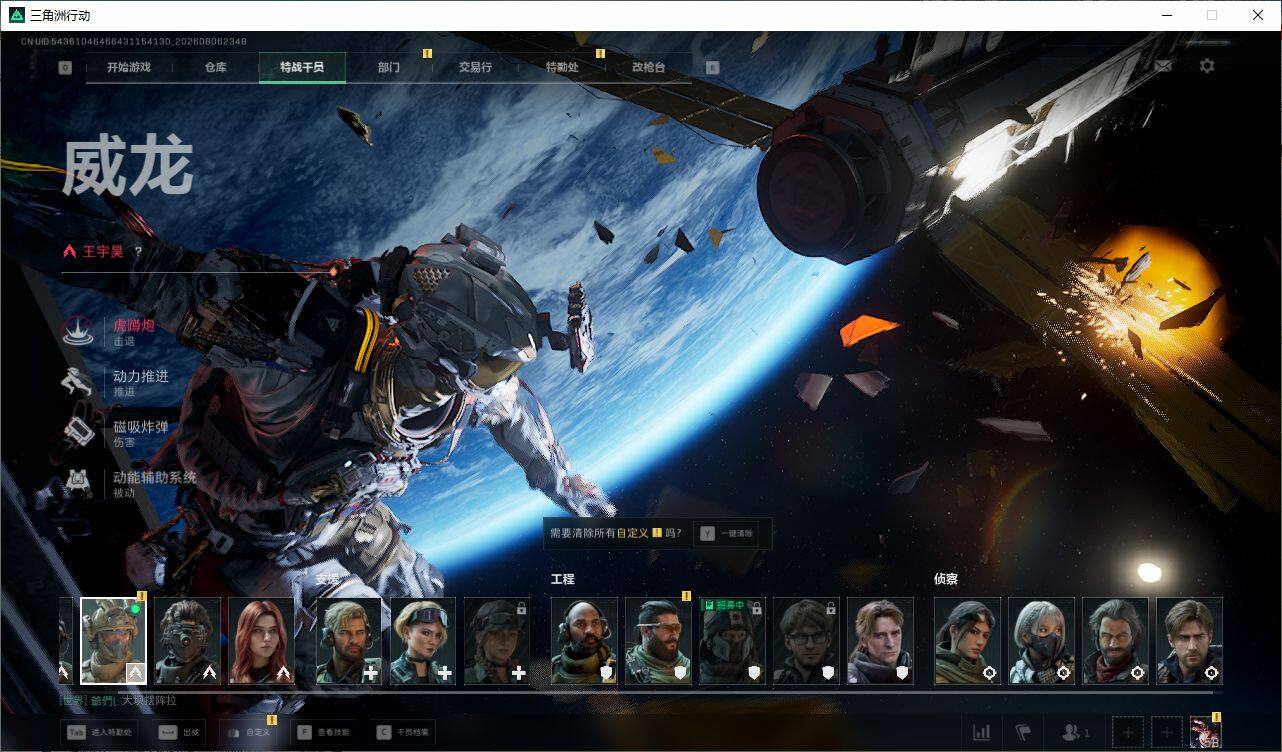Select the 动能辅助系统 passive skill icon
Viewport: 1282px width, 752px height.
pos(78,483)
